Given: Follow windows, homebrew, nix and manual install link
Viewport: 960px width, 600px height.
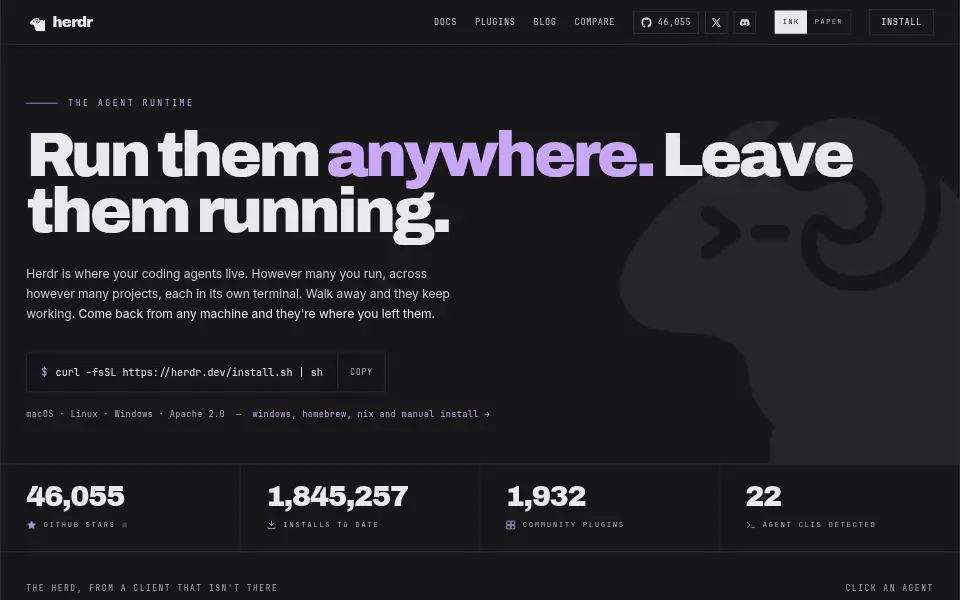Looking at the screenshot, I should coord(371,414).
